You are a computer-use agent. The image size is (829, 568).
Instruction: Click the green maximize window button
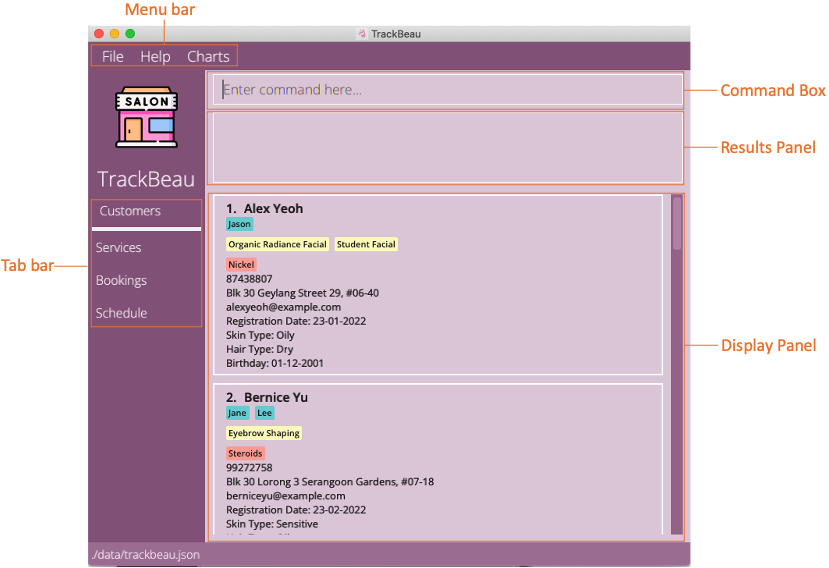pos(130,34)
